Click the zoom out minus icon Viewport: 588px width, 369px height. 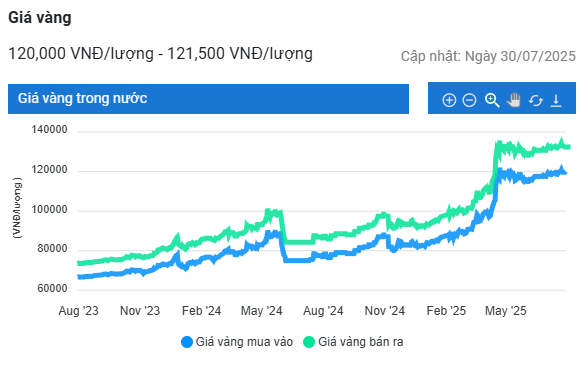click(469, 100)
